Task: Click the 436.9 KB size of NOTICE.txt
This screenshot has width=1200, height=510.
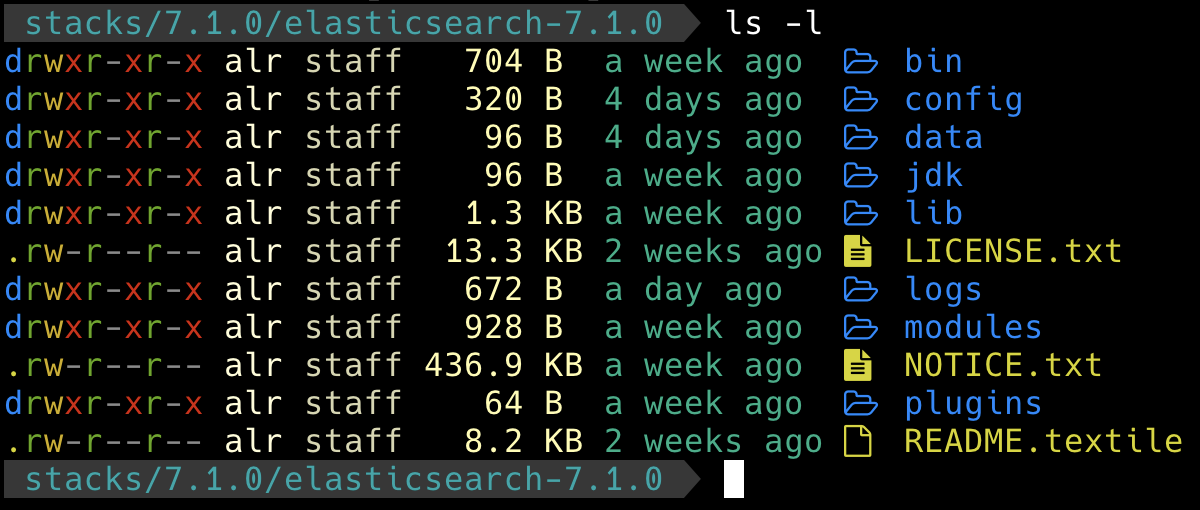Action: tap(504, 366)
